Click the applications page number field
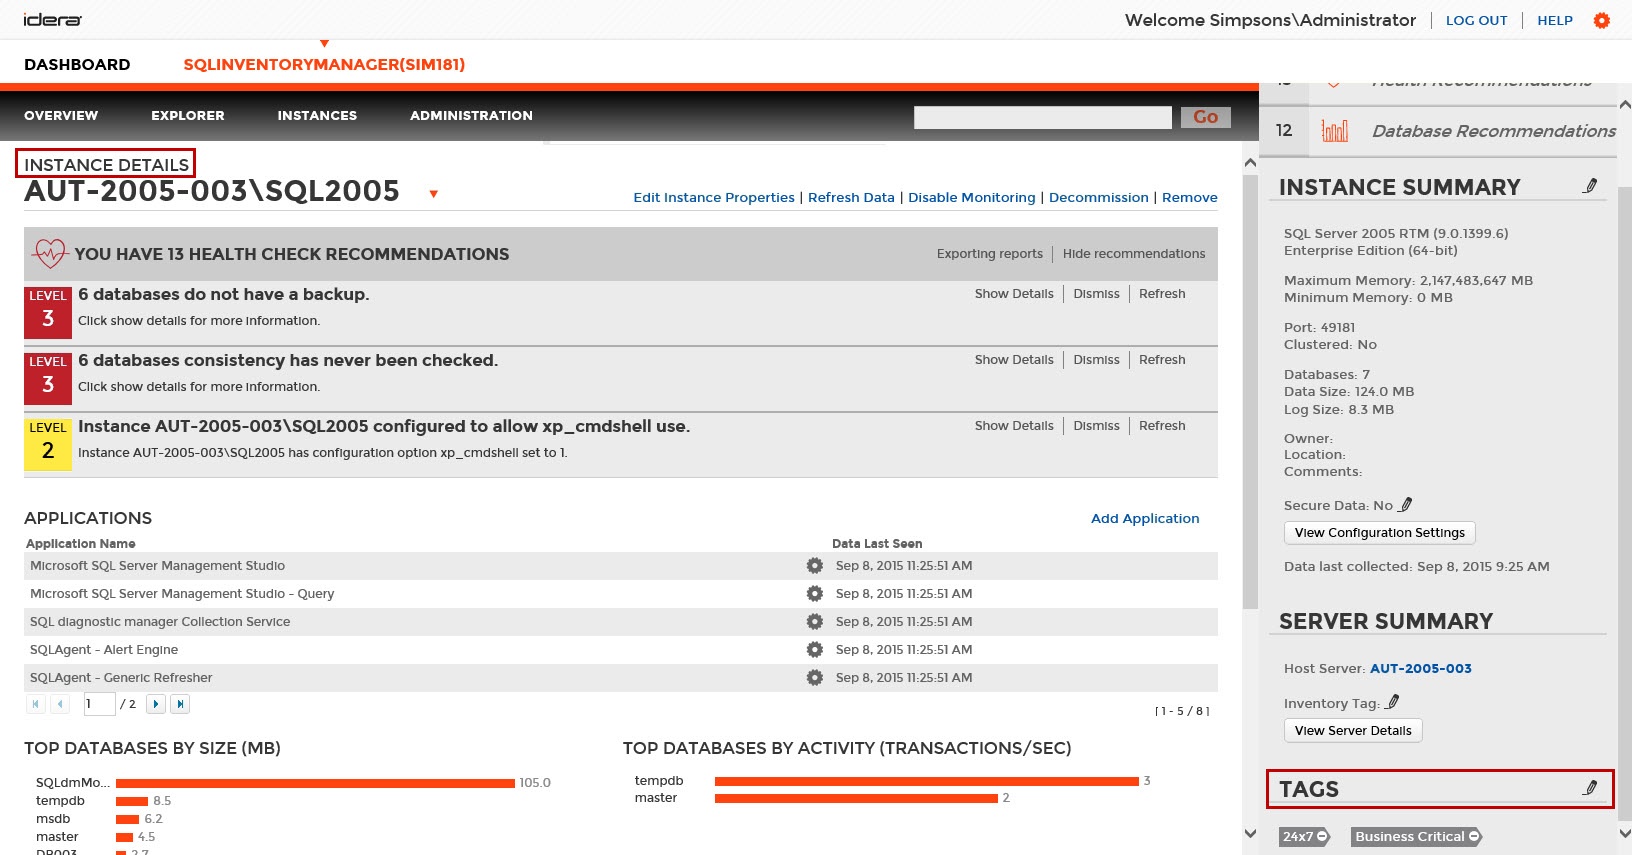Viewport: 1632px width, 855px height. coord(99,704)
